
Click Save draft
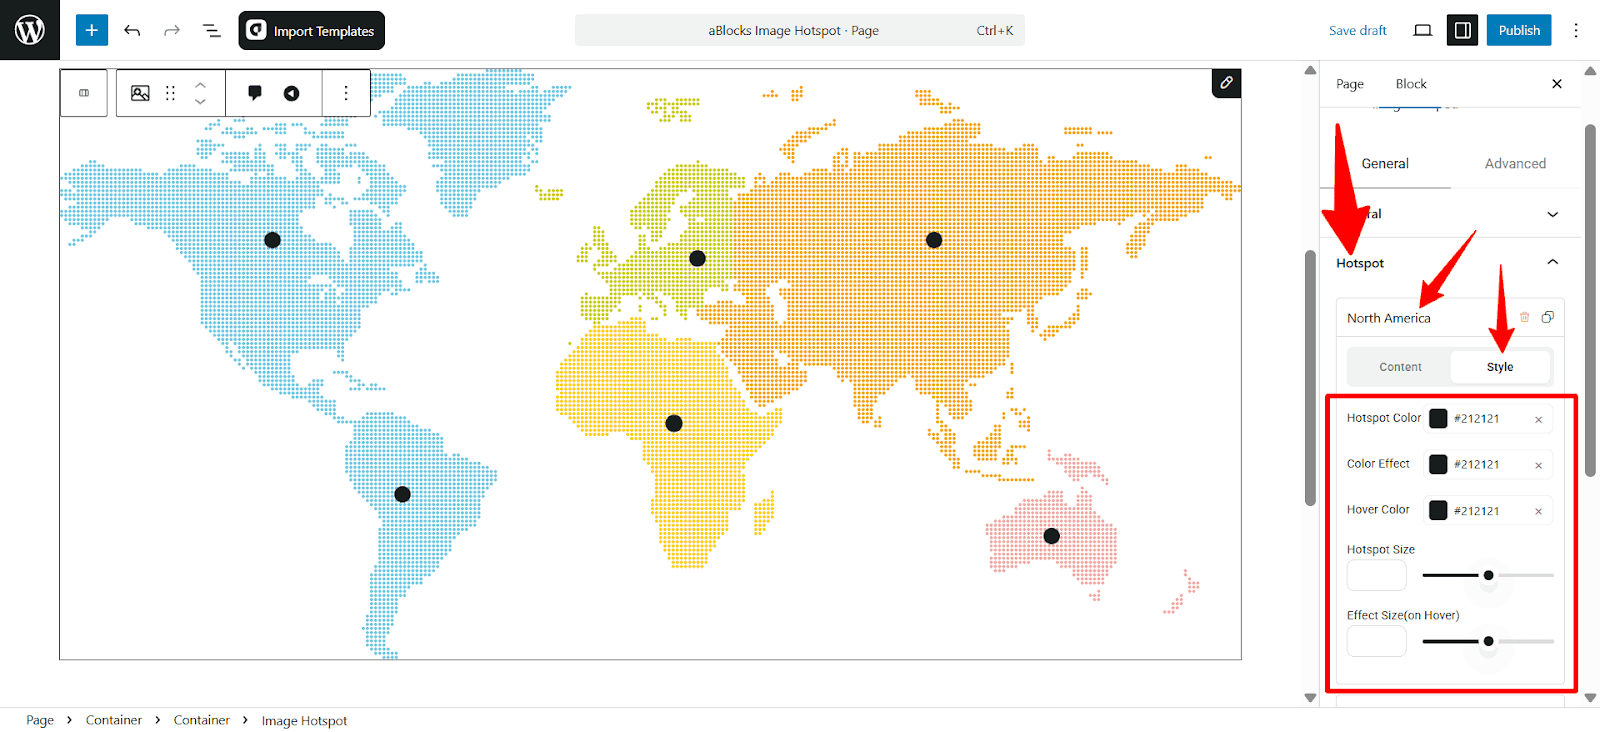point(1357,30)
